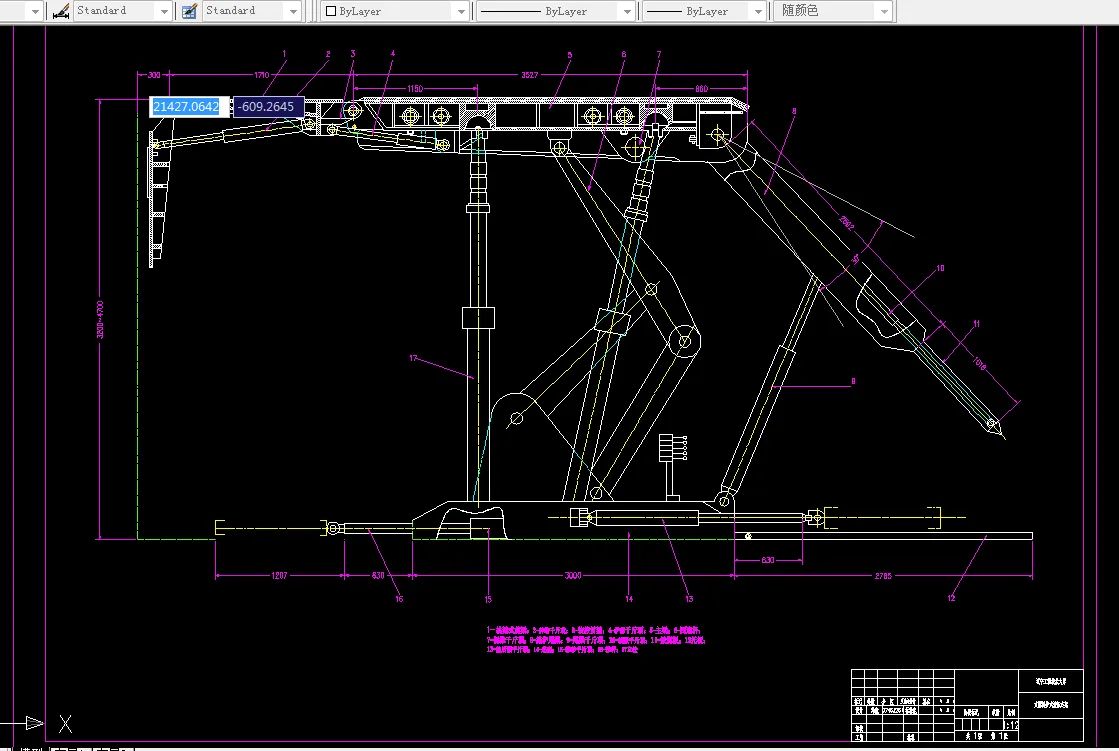This screenshot has width=1119, height=751.
Task: Click the 1710 dimension text
Action: tap(261, 75)
